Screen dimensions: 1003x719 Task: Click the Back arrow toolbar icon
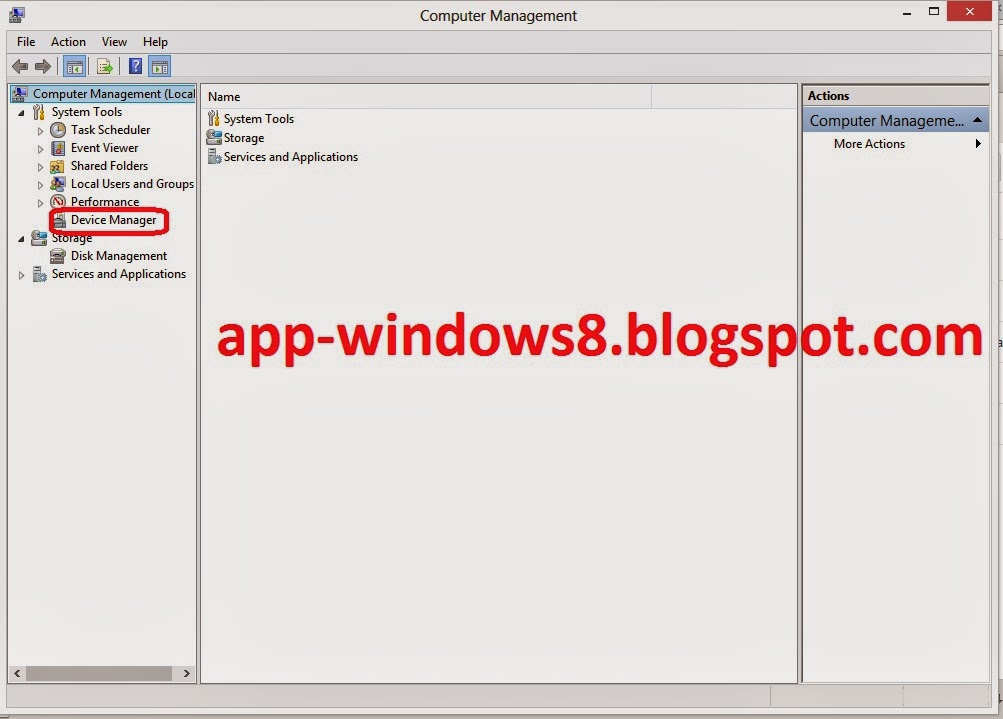click(x=20, y=67)
